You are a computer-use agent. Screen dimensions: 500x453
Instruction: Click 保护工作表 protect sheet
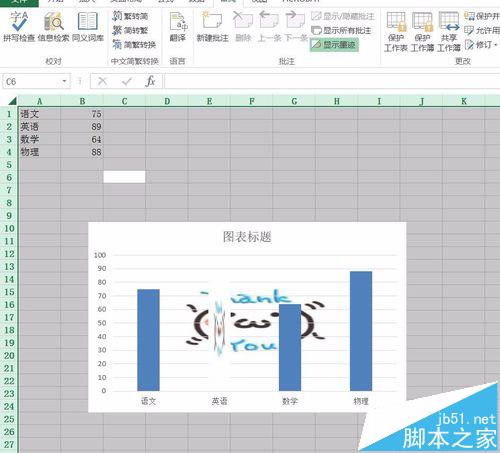pyautogui.click(x=396, y=32)
